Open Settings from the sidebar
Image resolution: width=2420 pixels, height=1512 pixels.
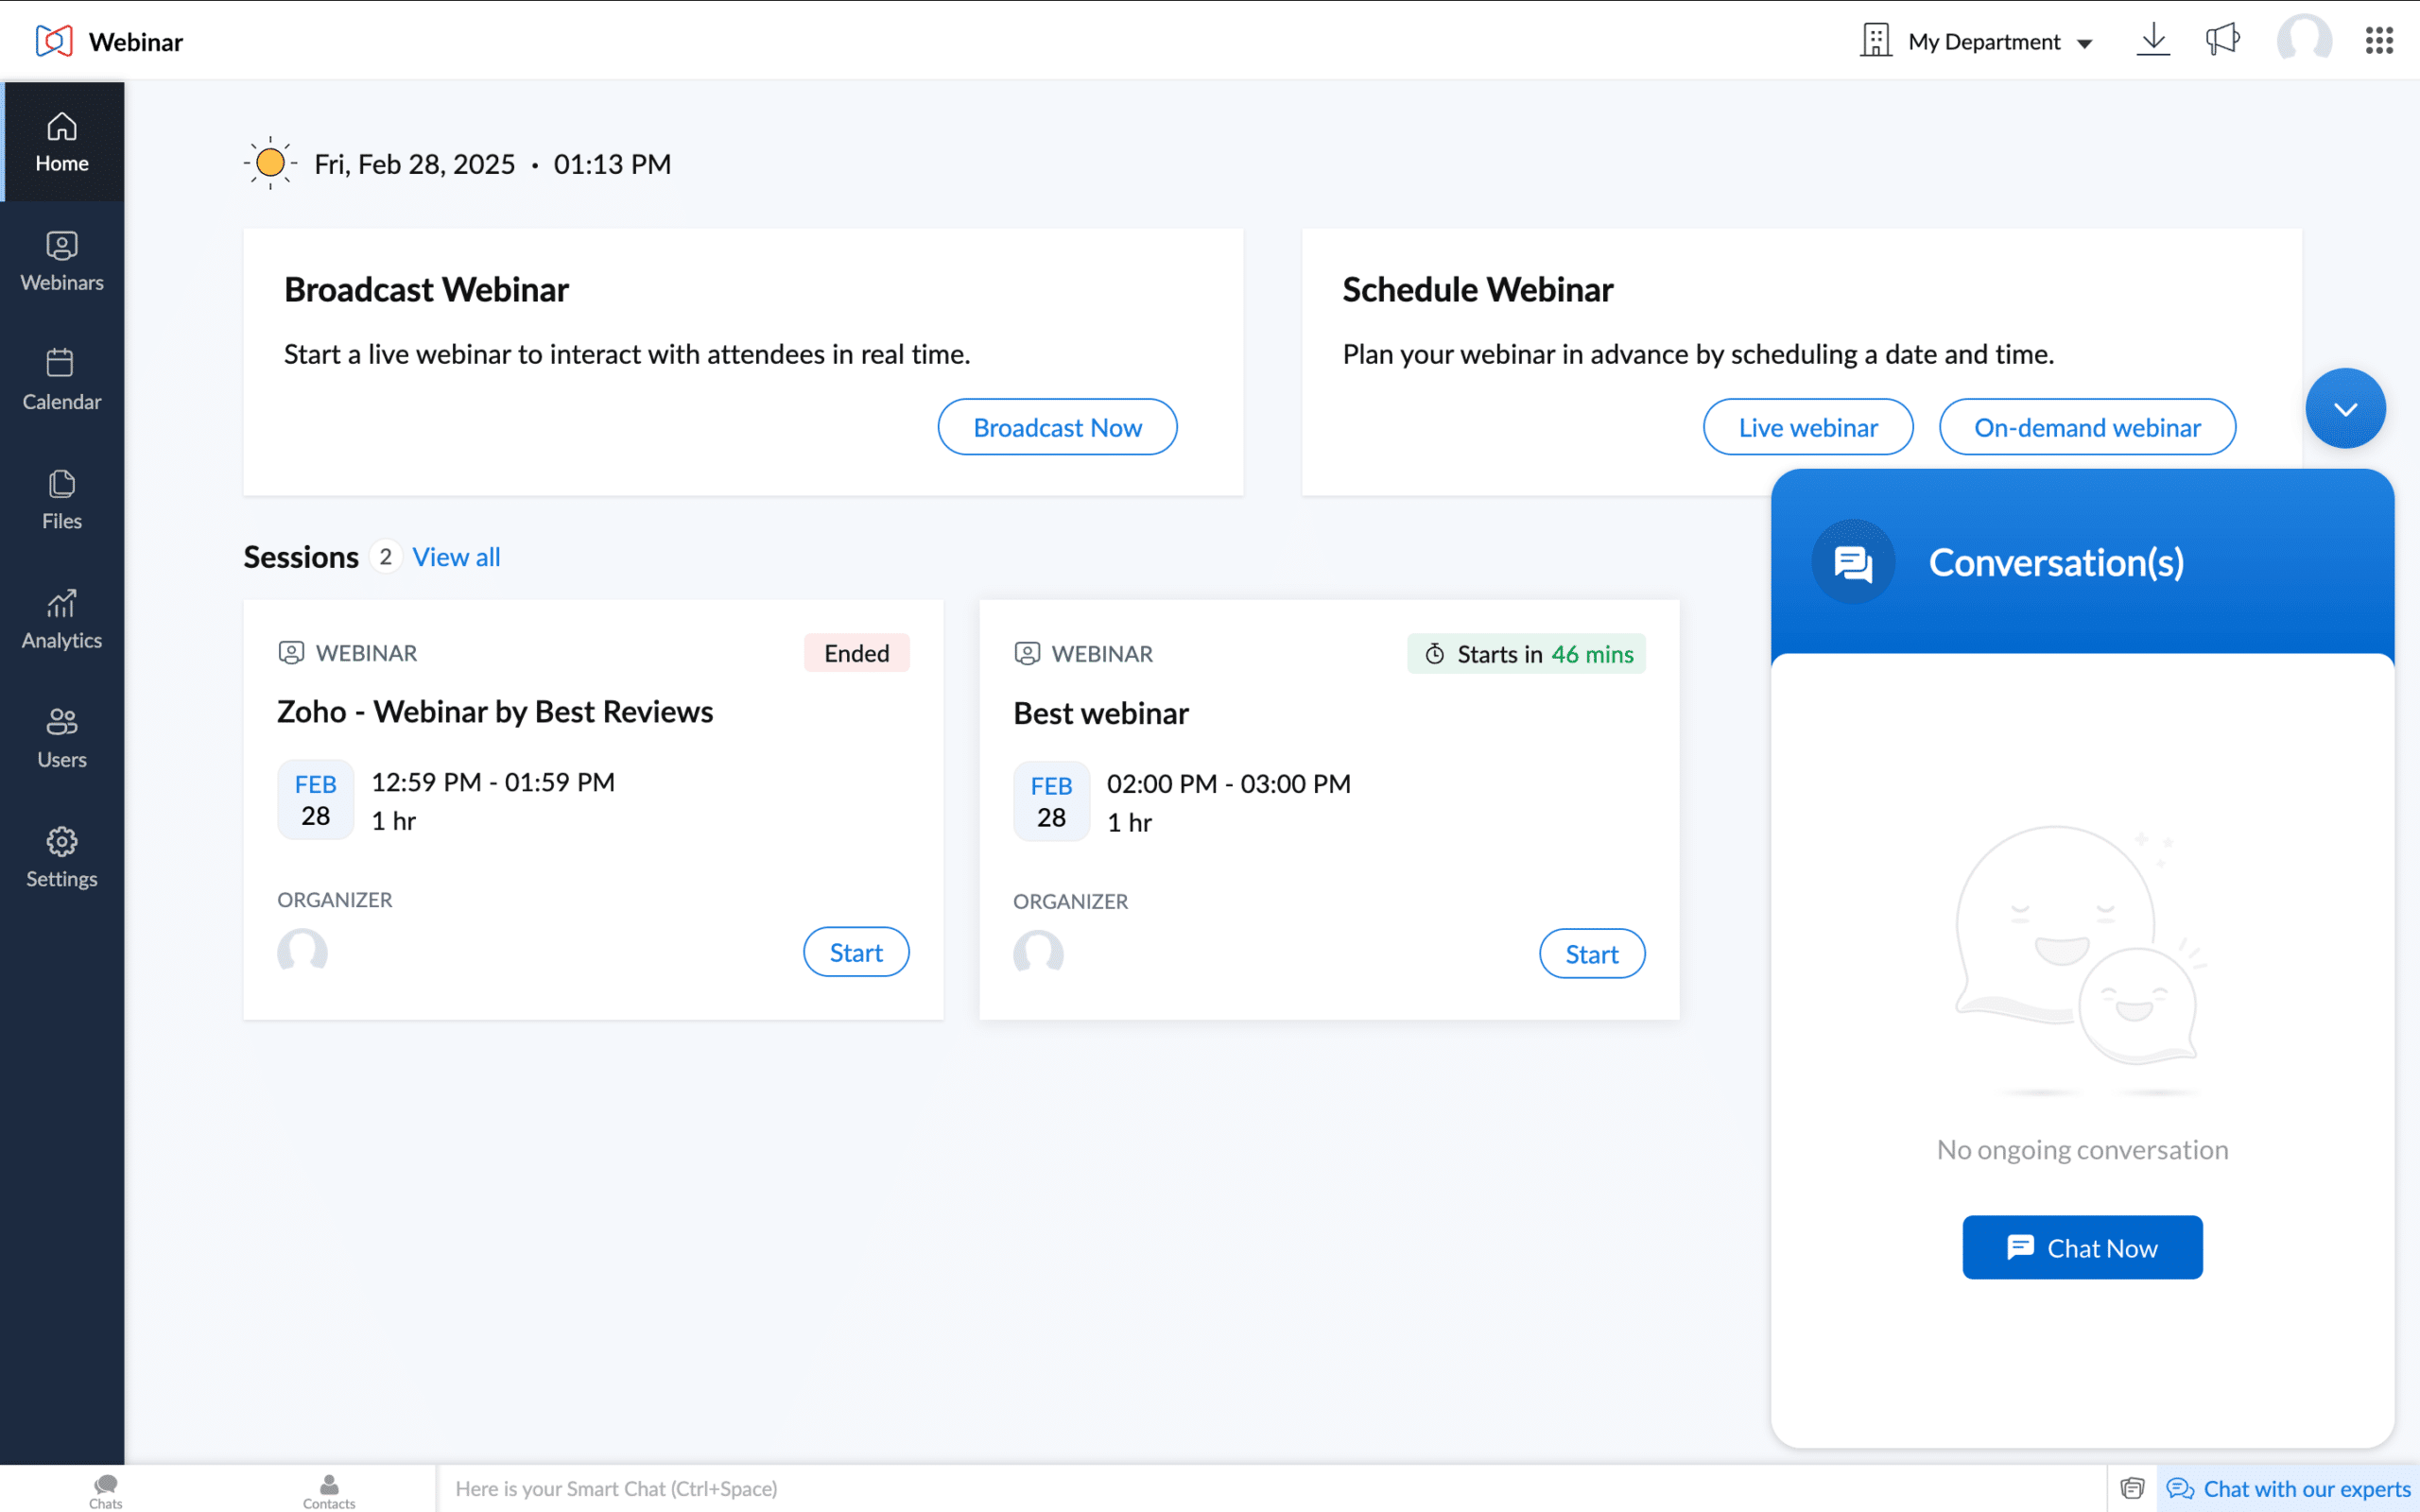point(62,857)
